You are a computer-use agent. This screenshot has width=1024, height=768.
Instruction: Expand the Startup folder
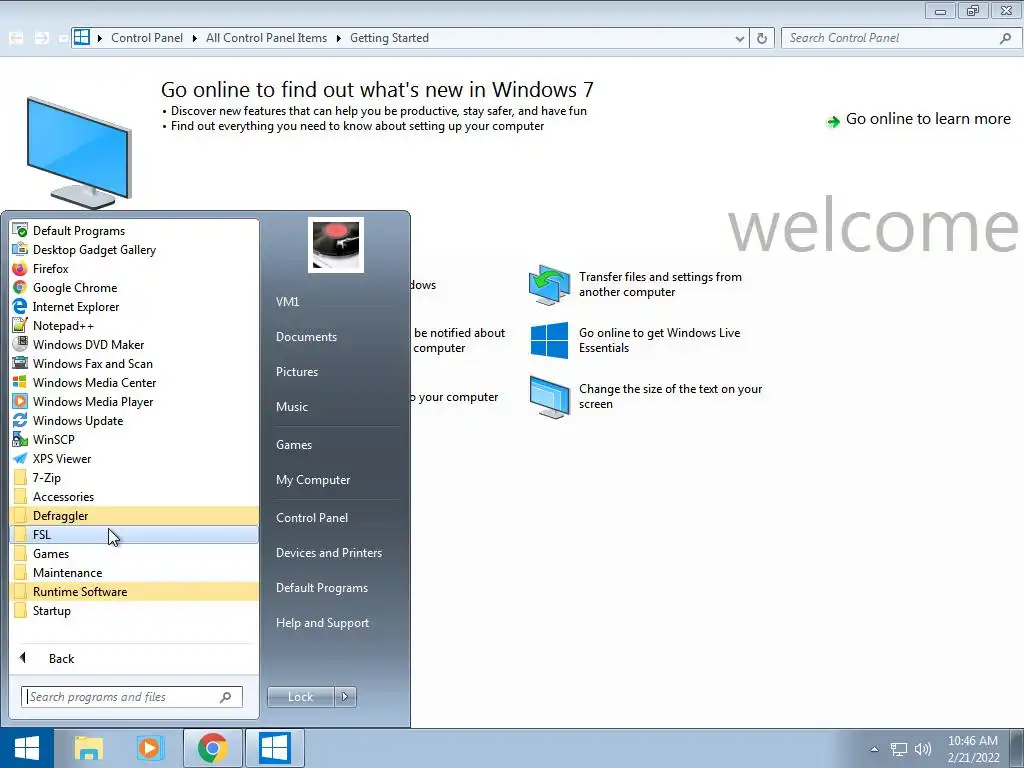click(x=134, y=610)
